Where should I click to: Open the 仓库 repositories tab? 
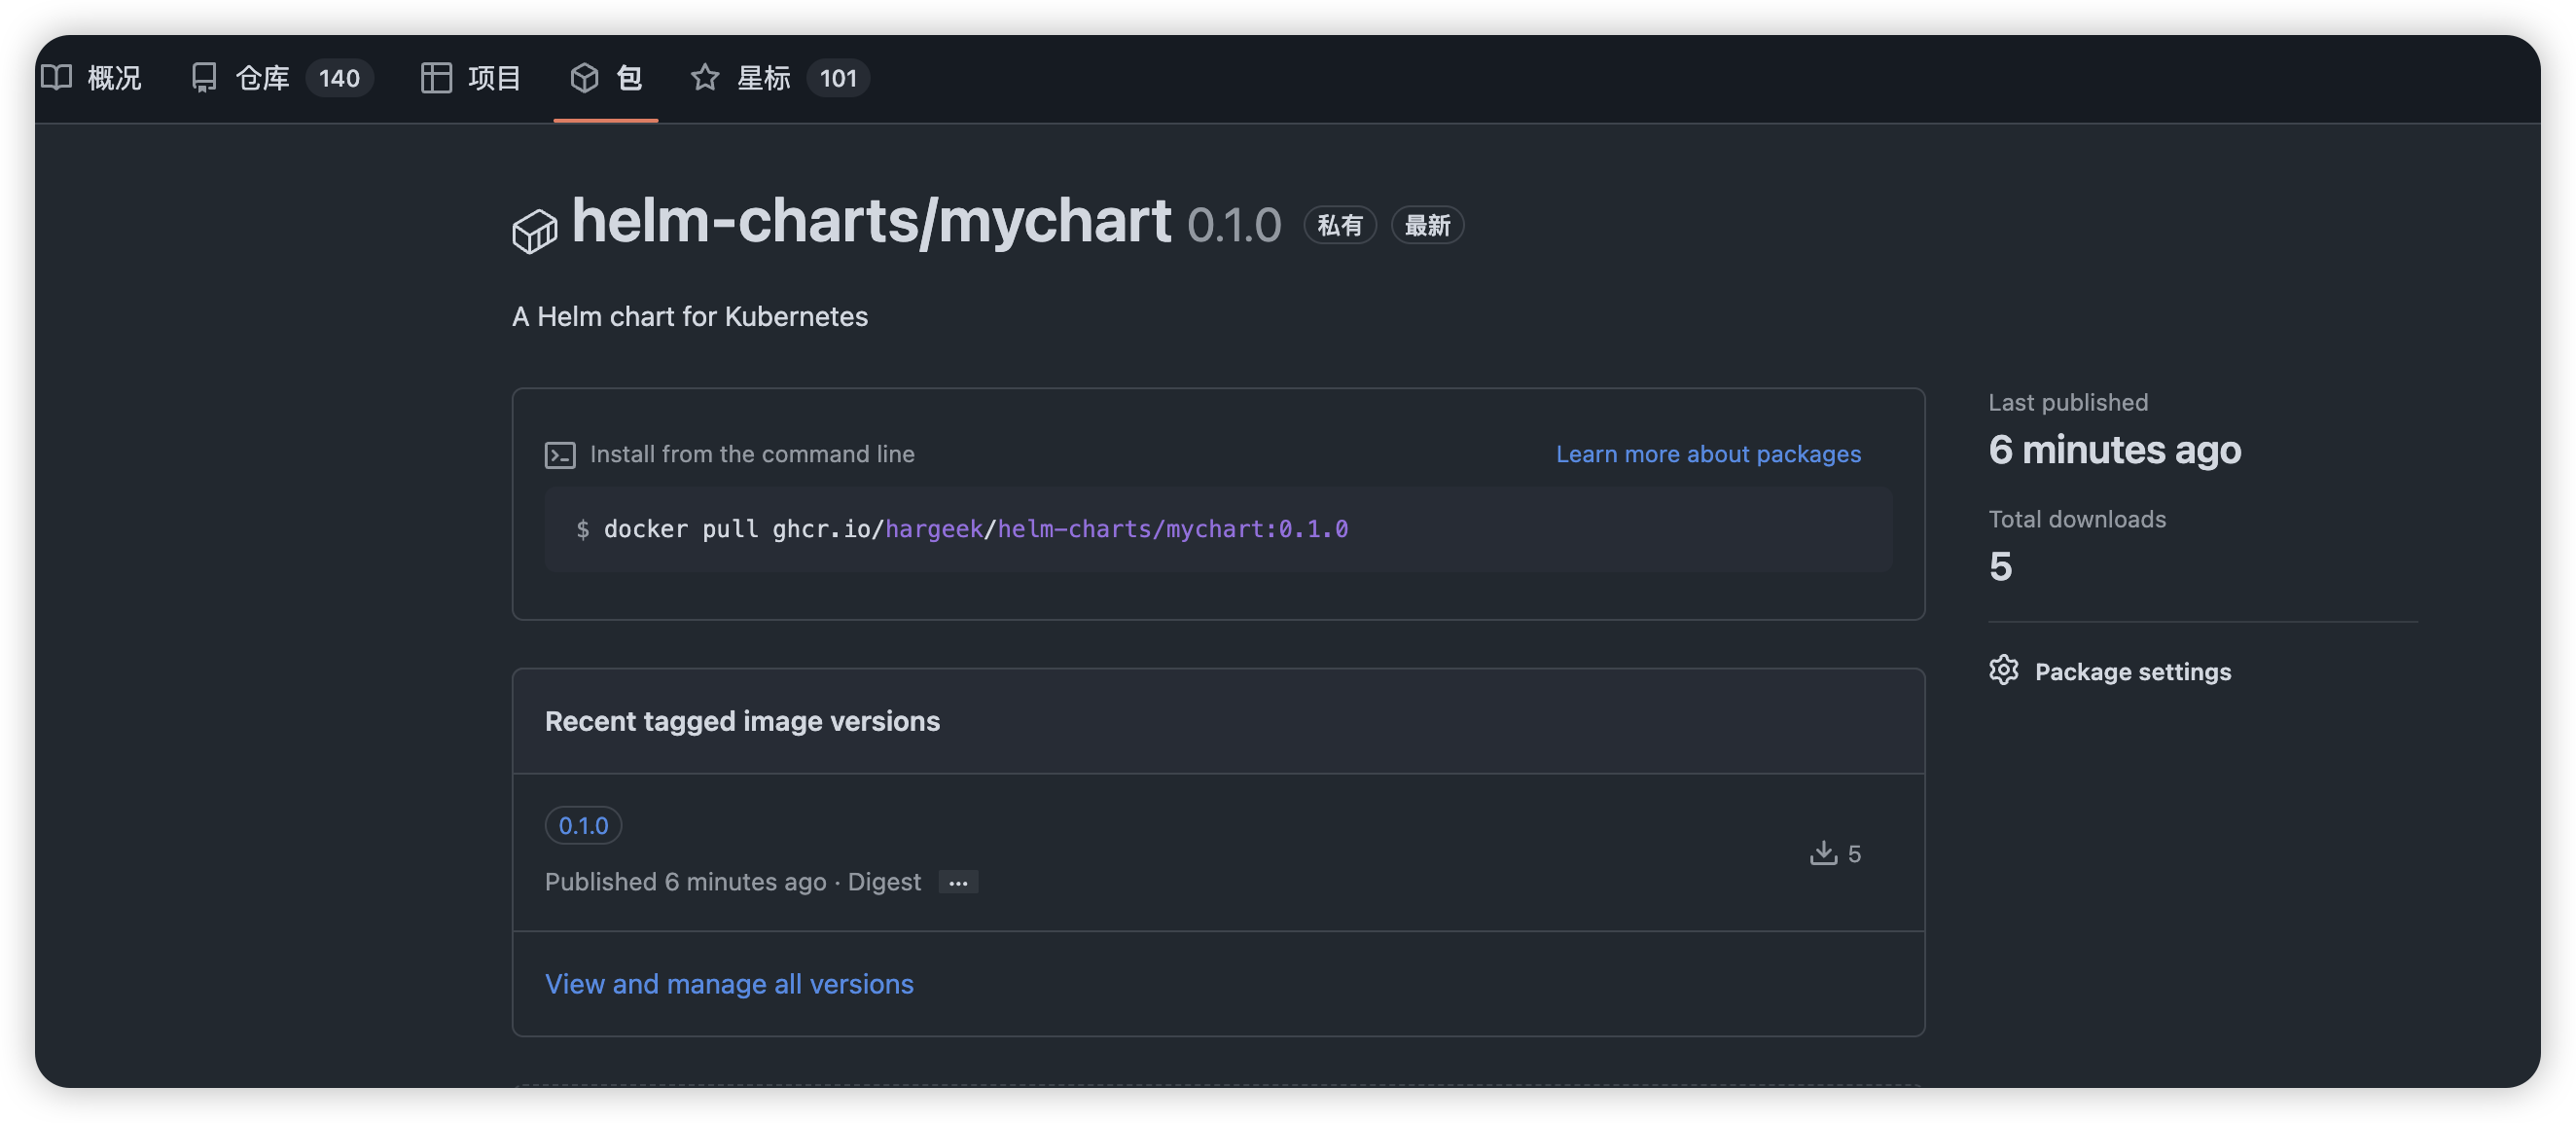(x=262, y=78)
